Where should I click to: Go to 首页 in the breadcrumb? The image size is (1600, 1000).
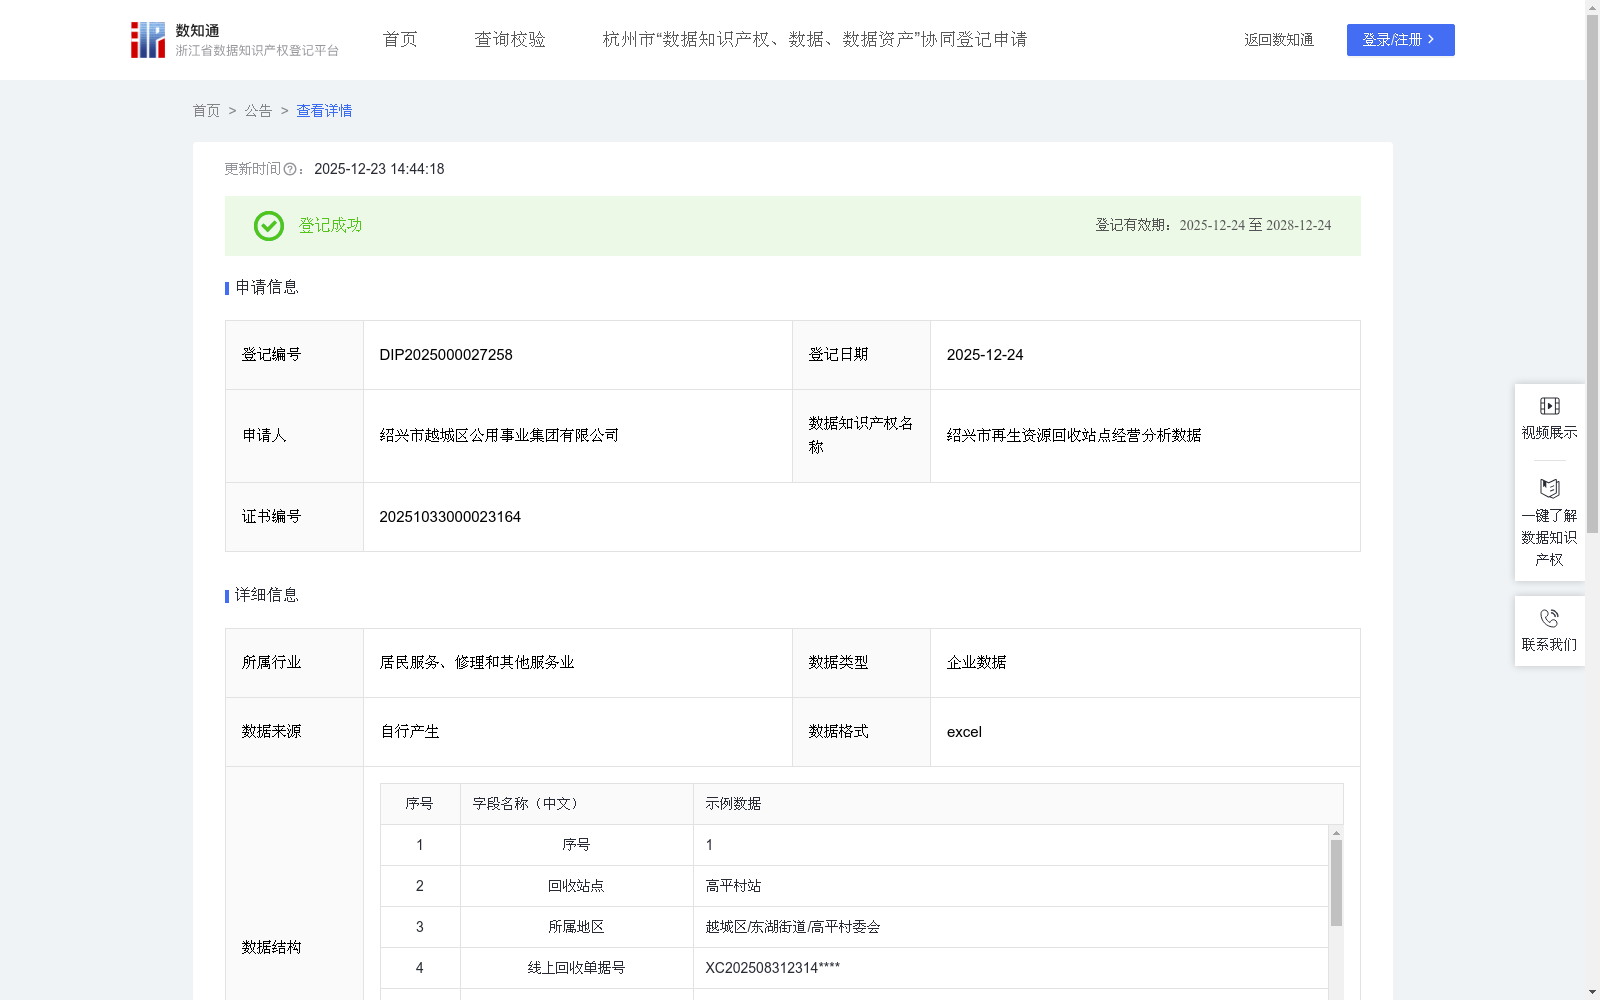(x=206, y=111)
